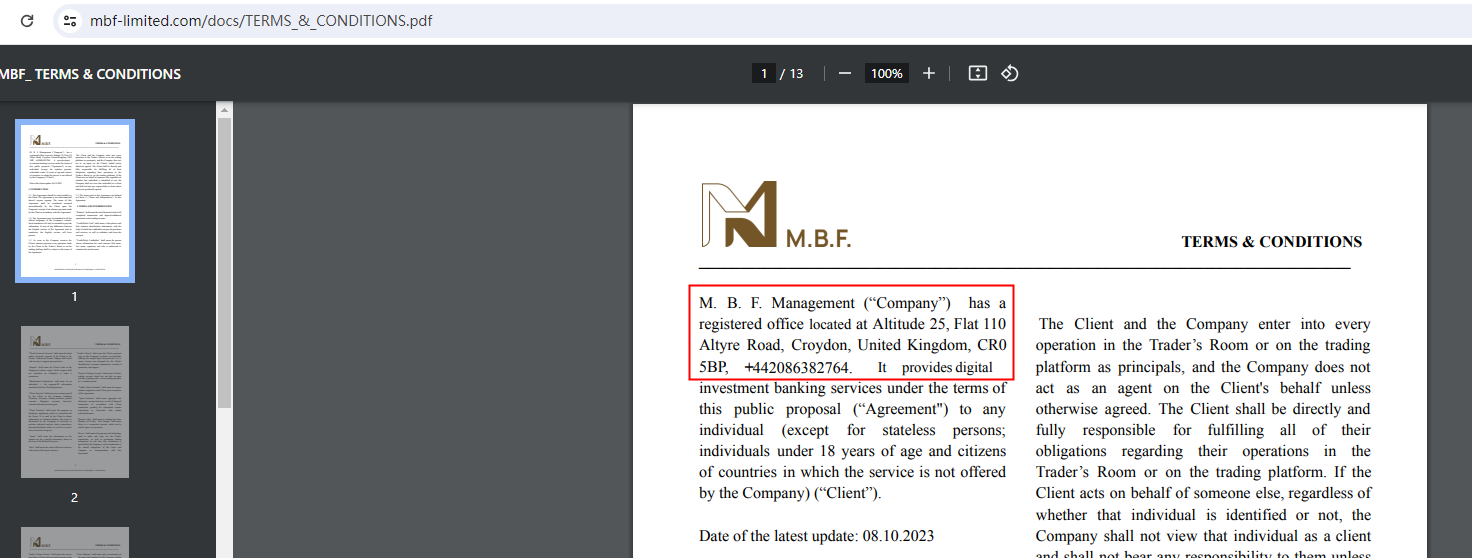Click 'M. B. F. Management' opening text
This screenshot has height=558, width=1472.
coord(777,303)
